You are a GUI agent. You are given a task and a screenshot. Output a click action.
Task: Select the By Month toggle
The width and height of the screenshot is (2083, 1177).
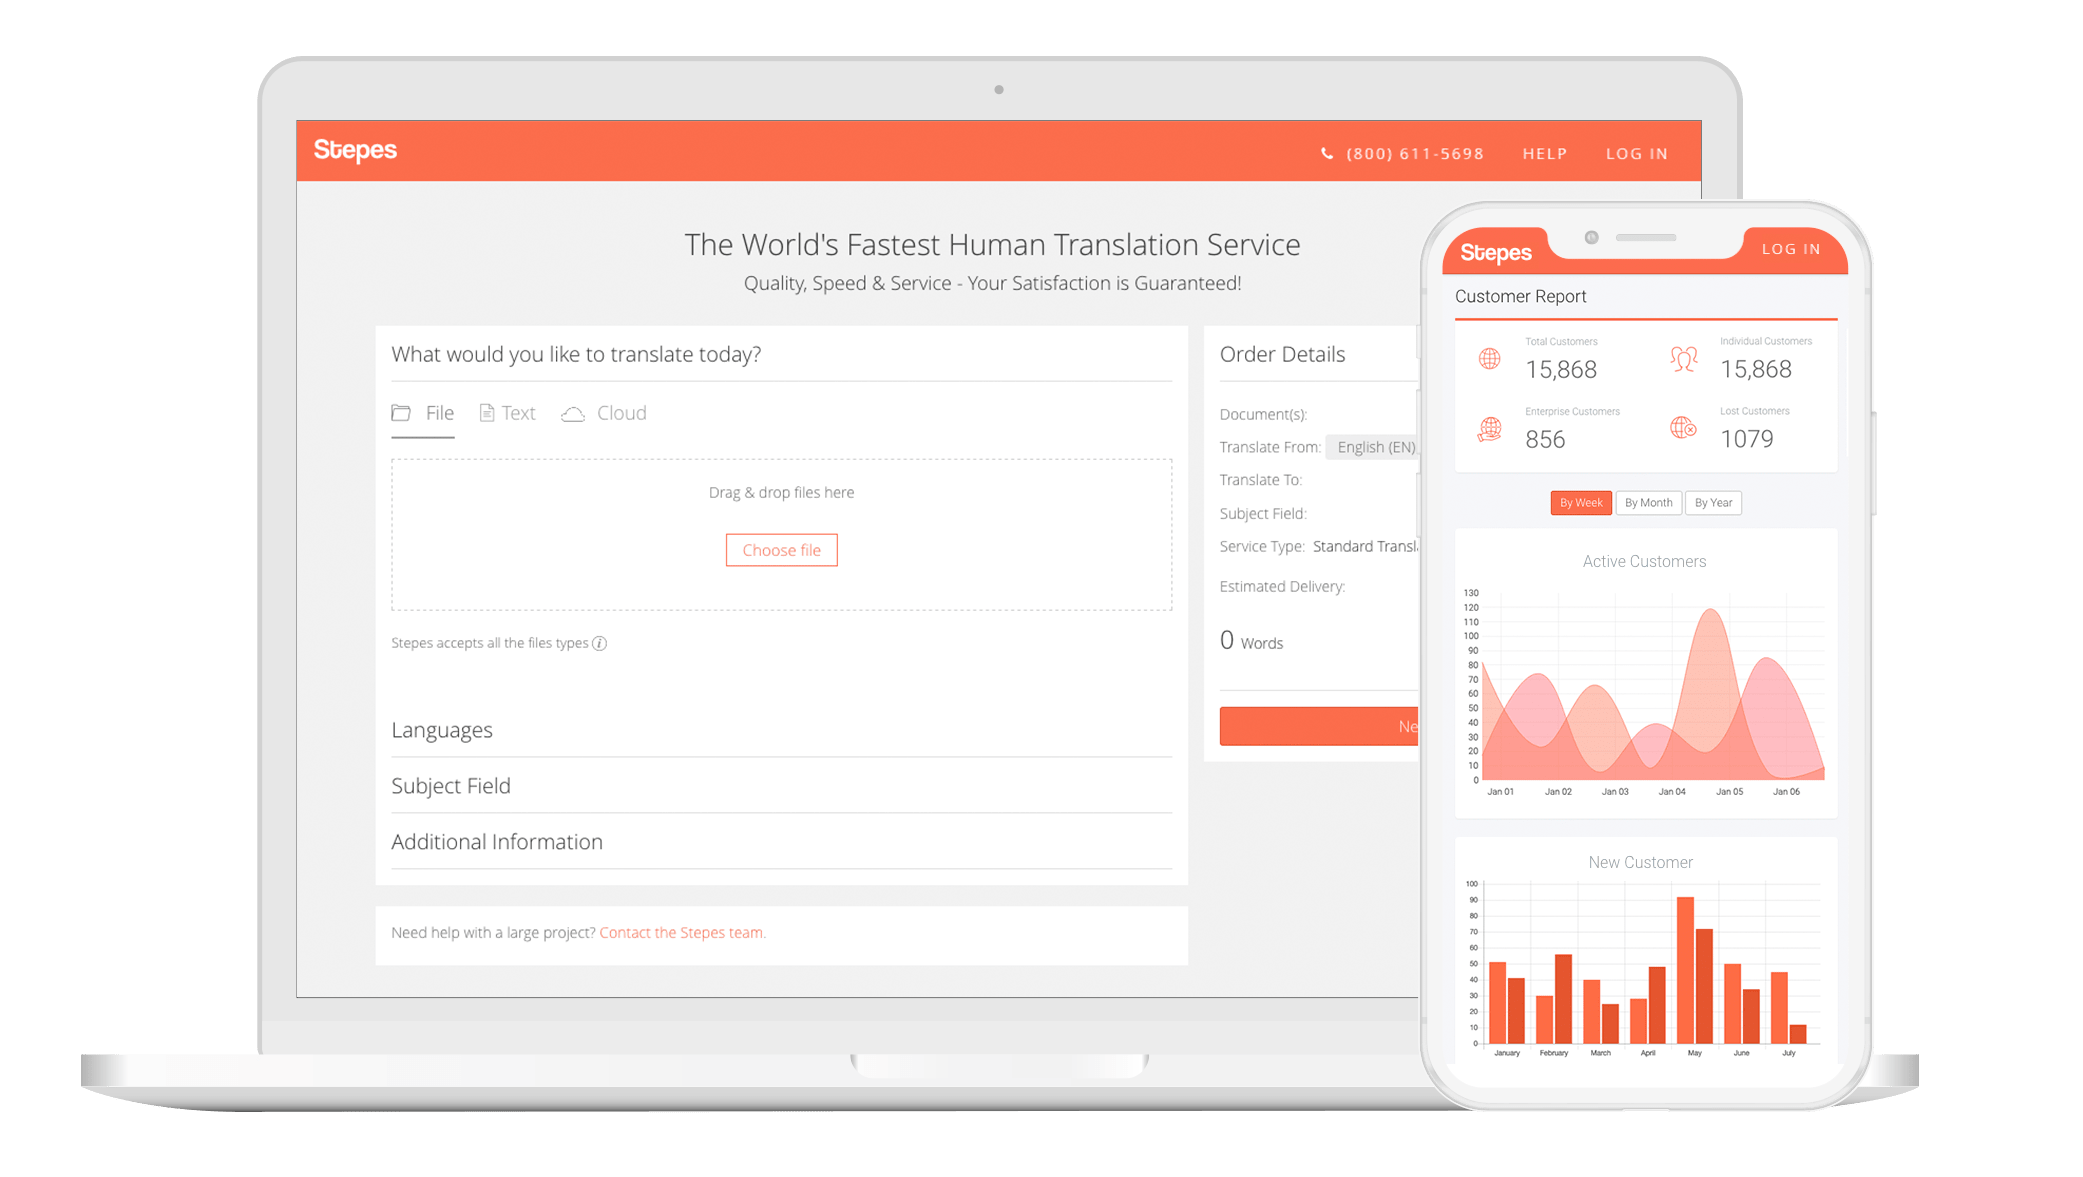tap(1648, 503)
